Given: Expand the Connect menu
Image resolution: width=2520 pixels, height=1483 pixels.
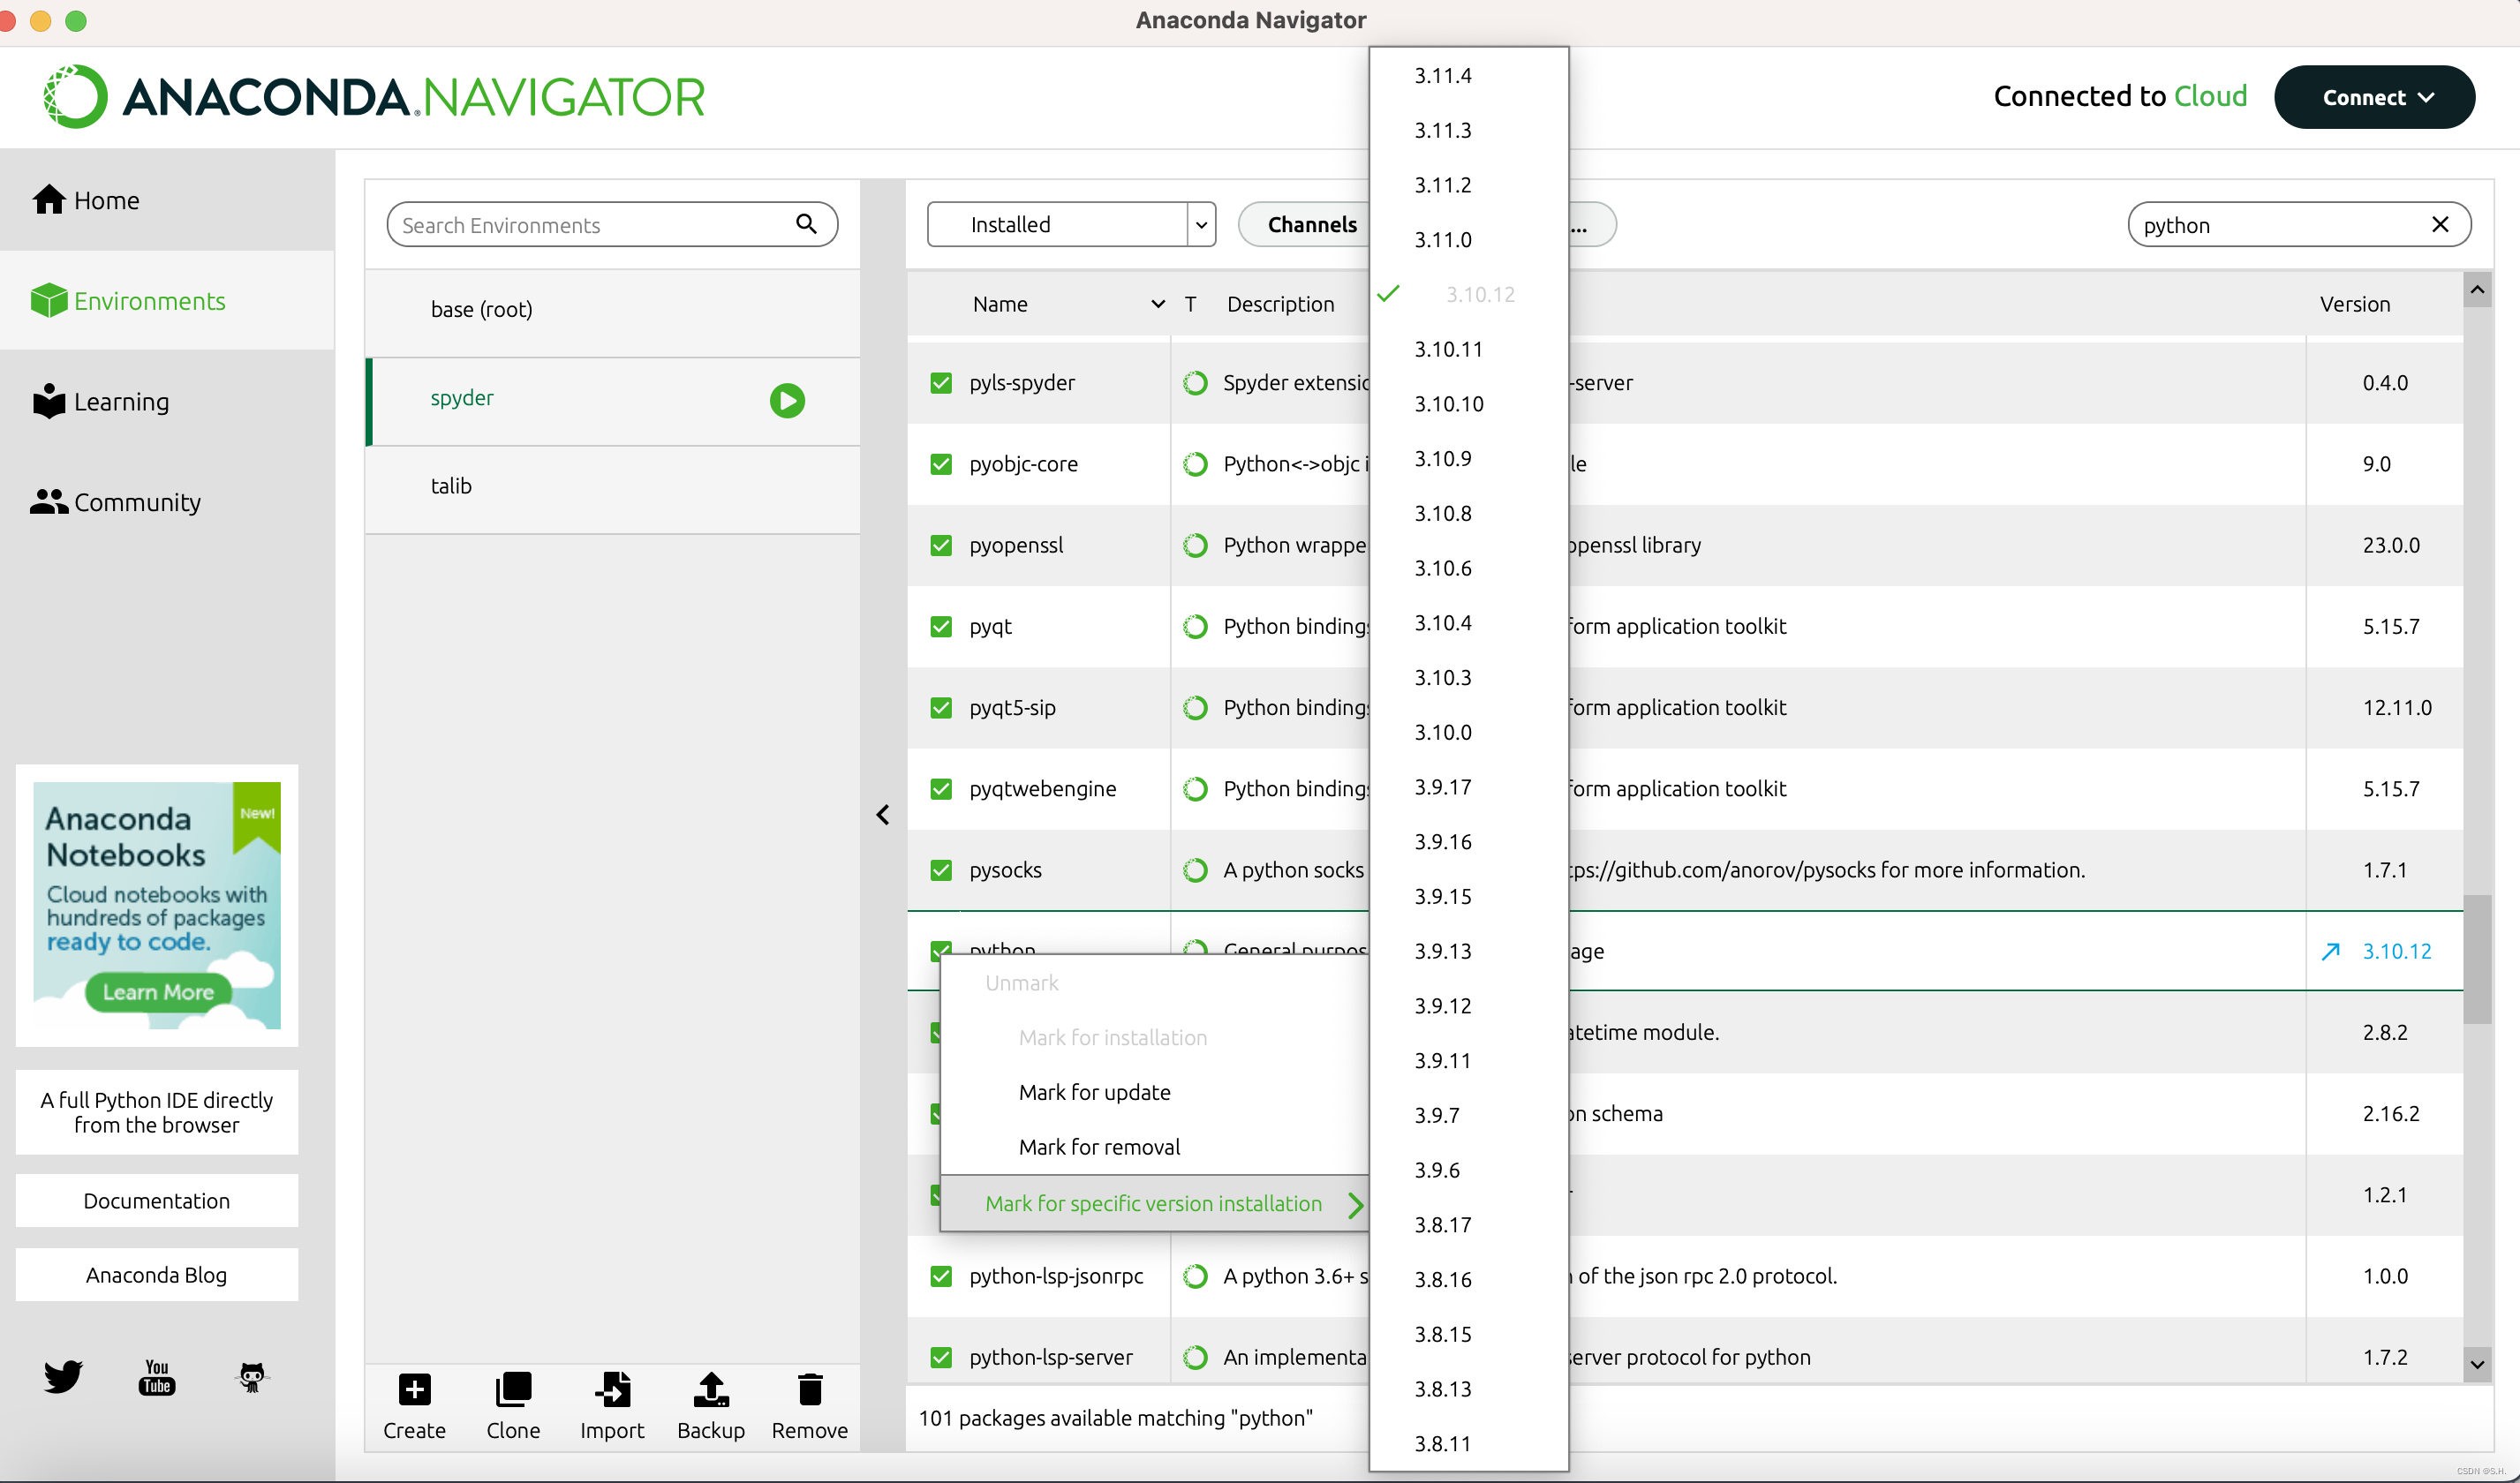Looking at the screenshot, I should pyautogui.click(x=2375, y=96).
